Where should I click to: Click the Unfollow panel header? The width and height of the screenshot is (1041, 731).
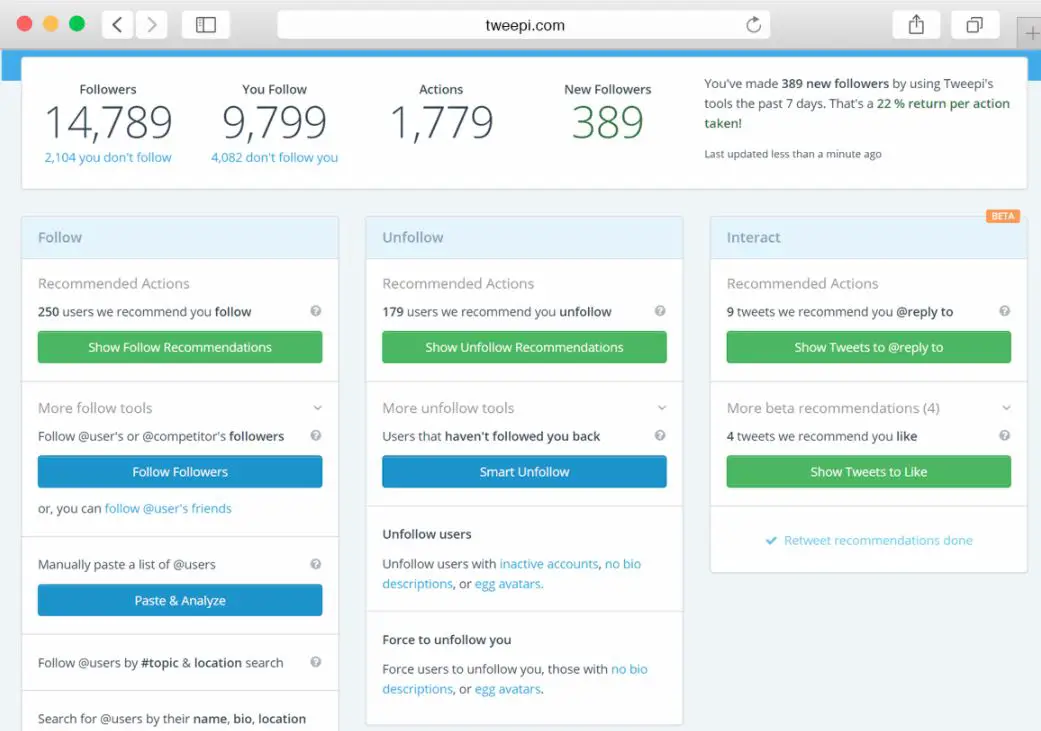(524, 238)
